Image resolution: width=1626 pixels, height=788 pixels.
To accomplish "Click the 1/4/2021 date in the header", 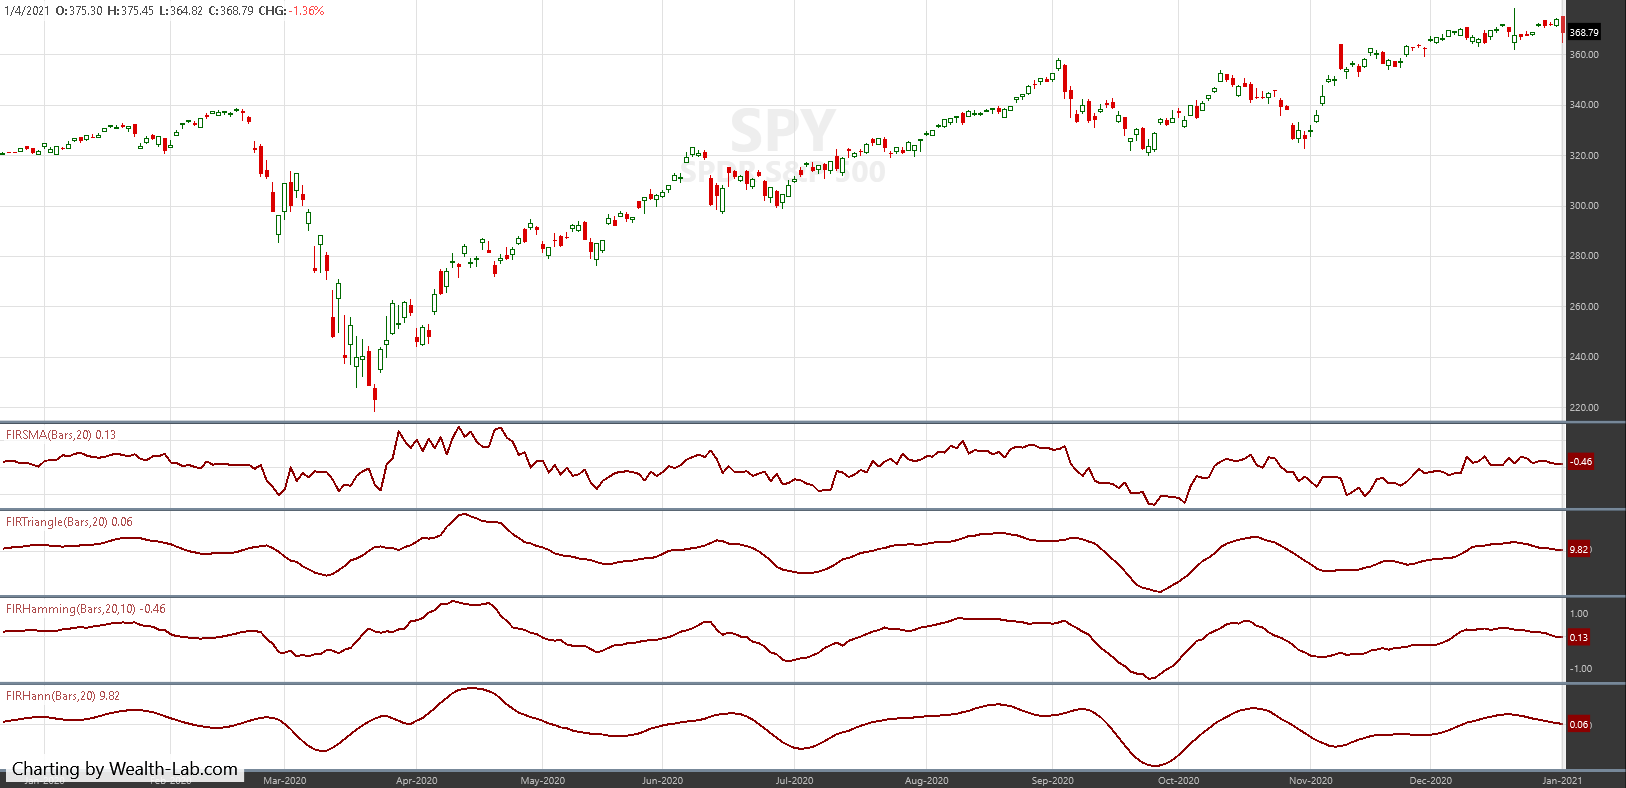I will [25, 11].
